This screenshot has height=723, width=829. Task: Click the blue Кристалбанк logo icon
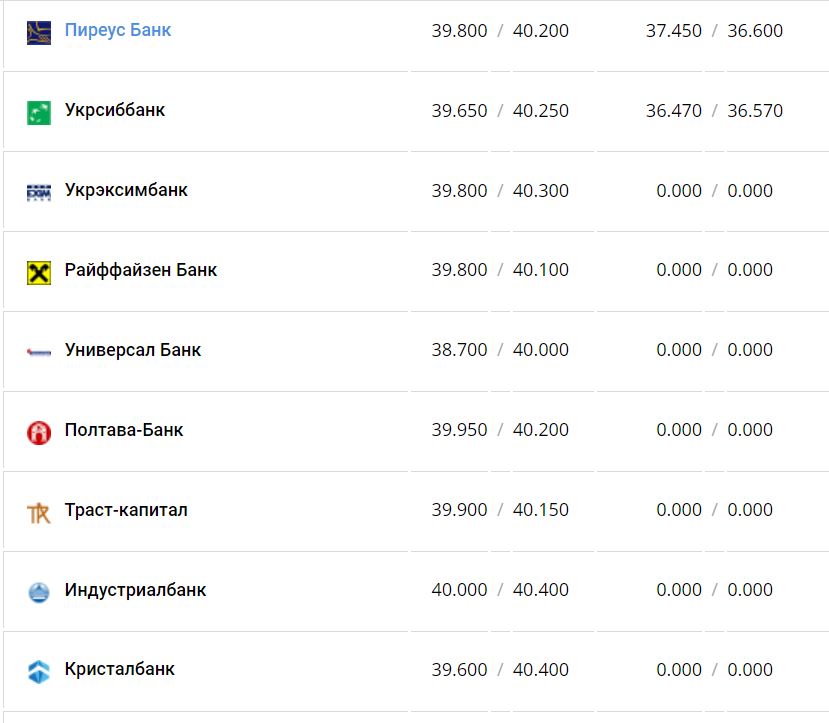39,672
